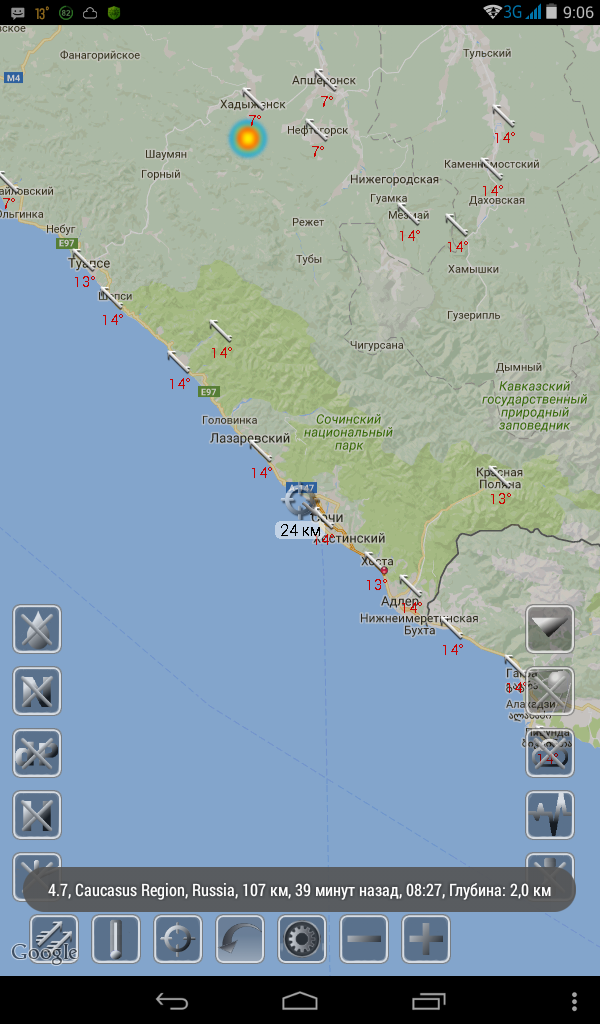
Task: Open the Android overflow menu dots
Action: pos(574,1000)
